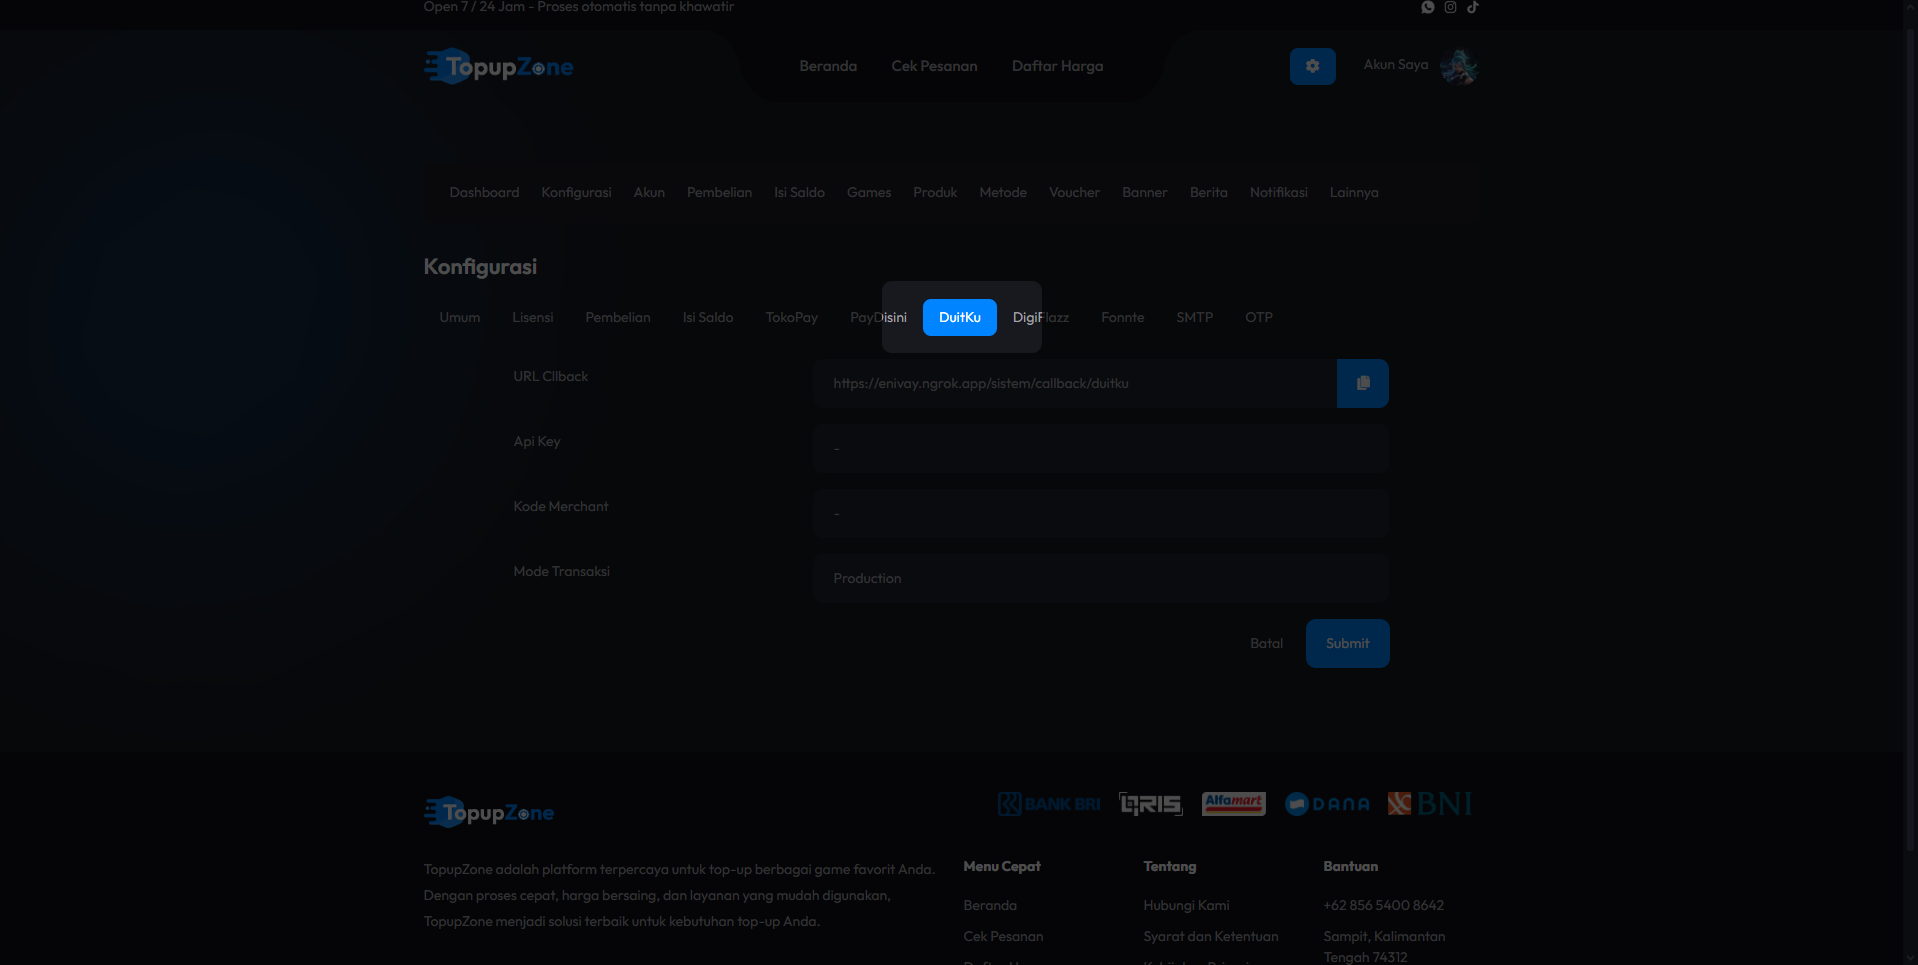Open Hubungi Kami footer link
This screenshot has height=965, width=1918.
(x=1186, y=905)
